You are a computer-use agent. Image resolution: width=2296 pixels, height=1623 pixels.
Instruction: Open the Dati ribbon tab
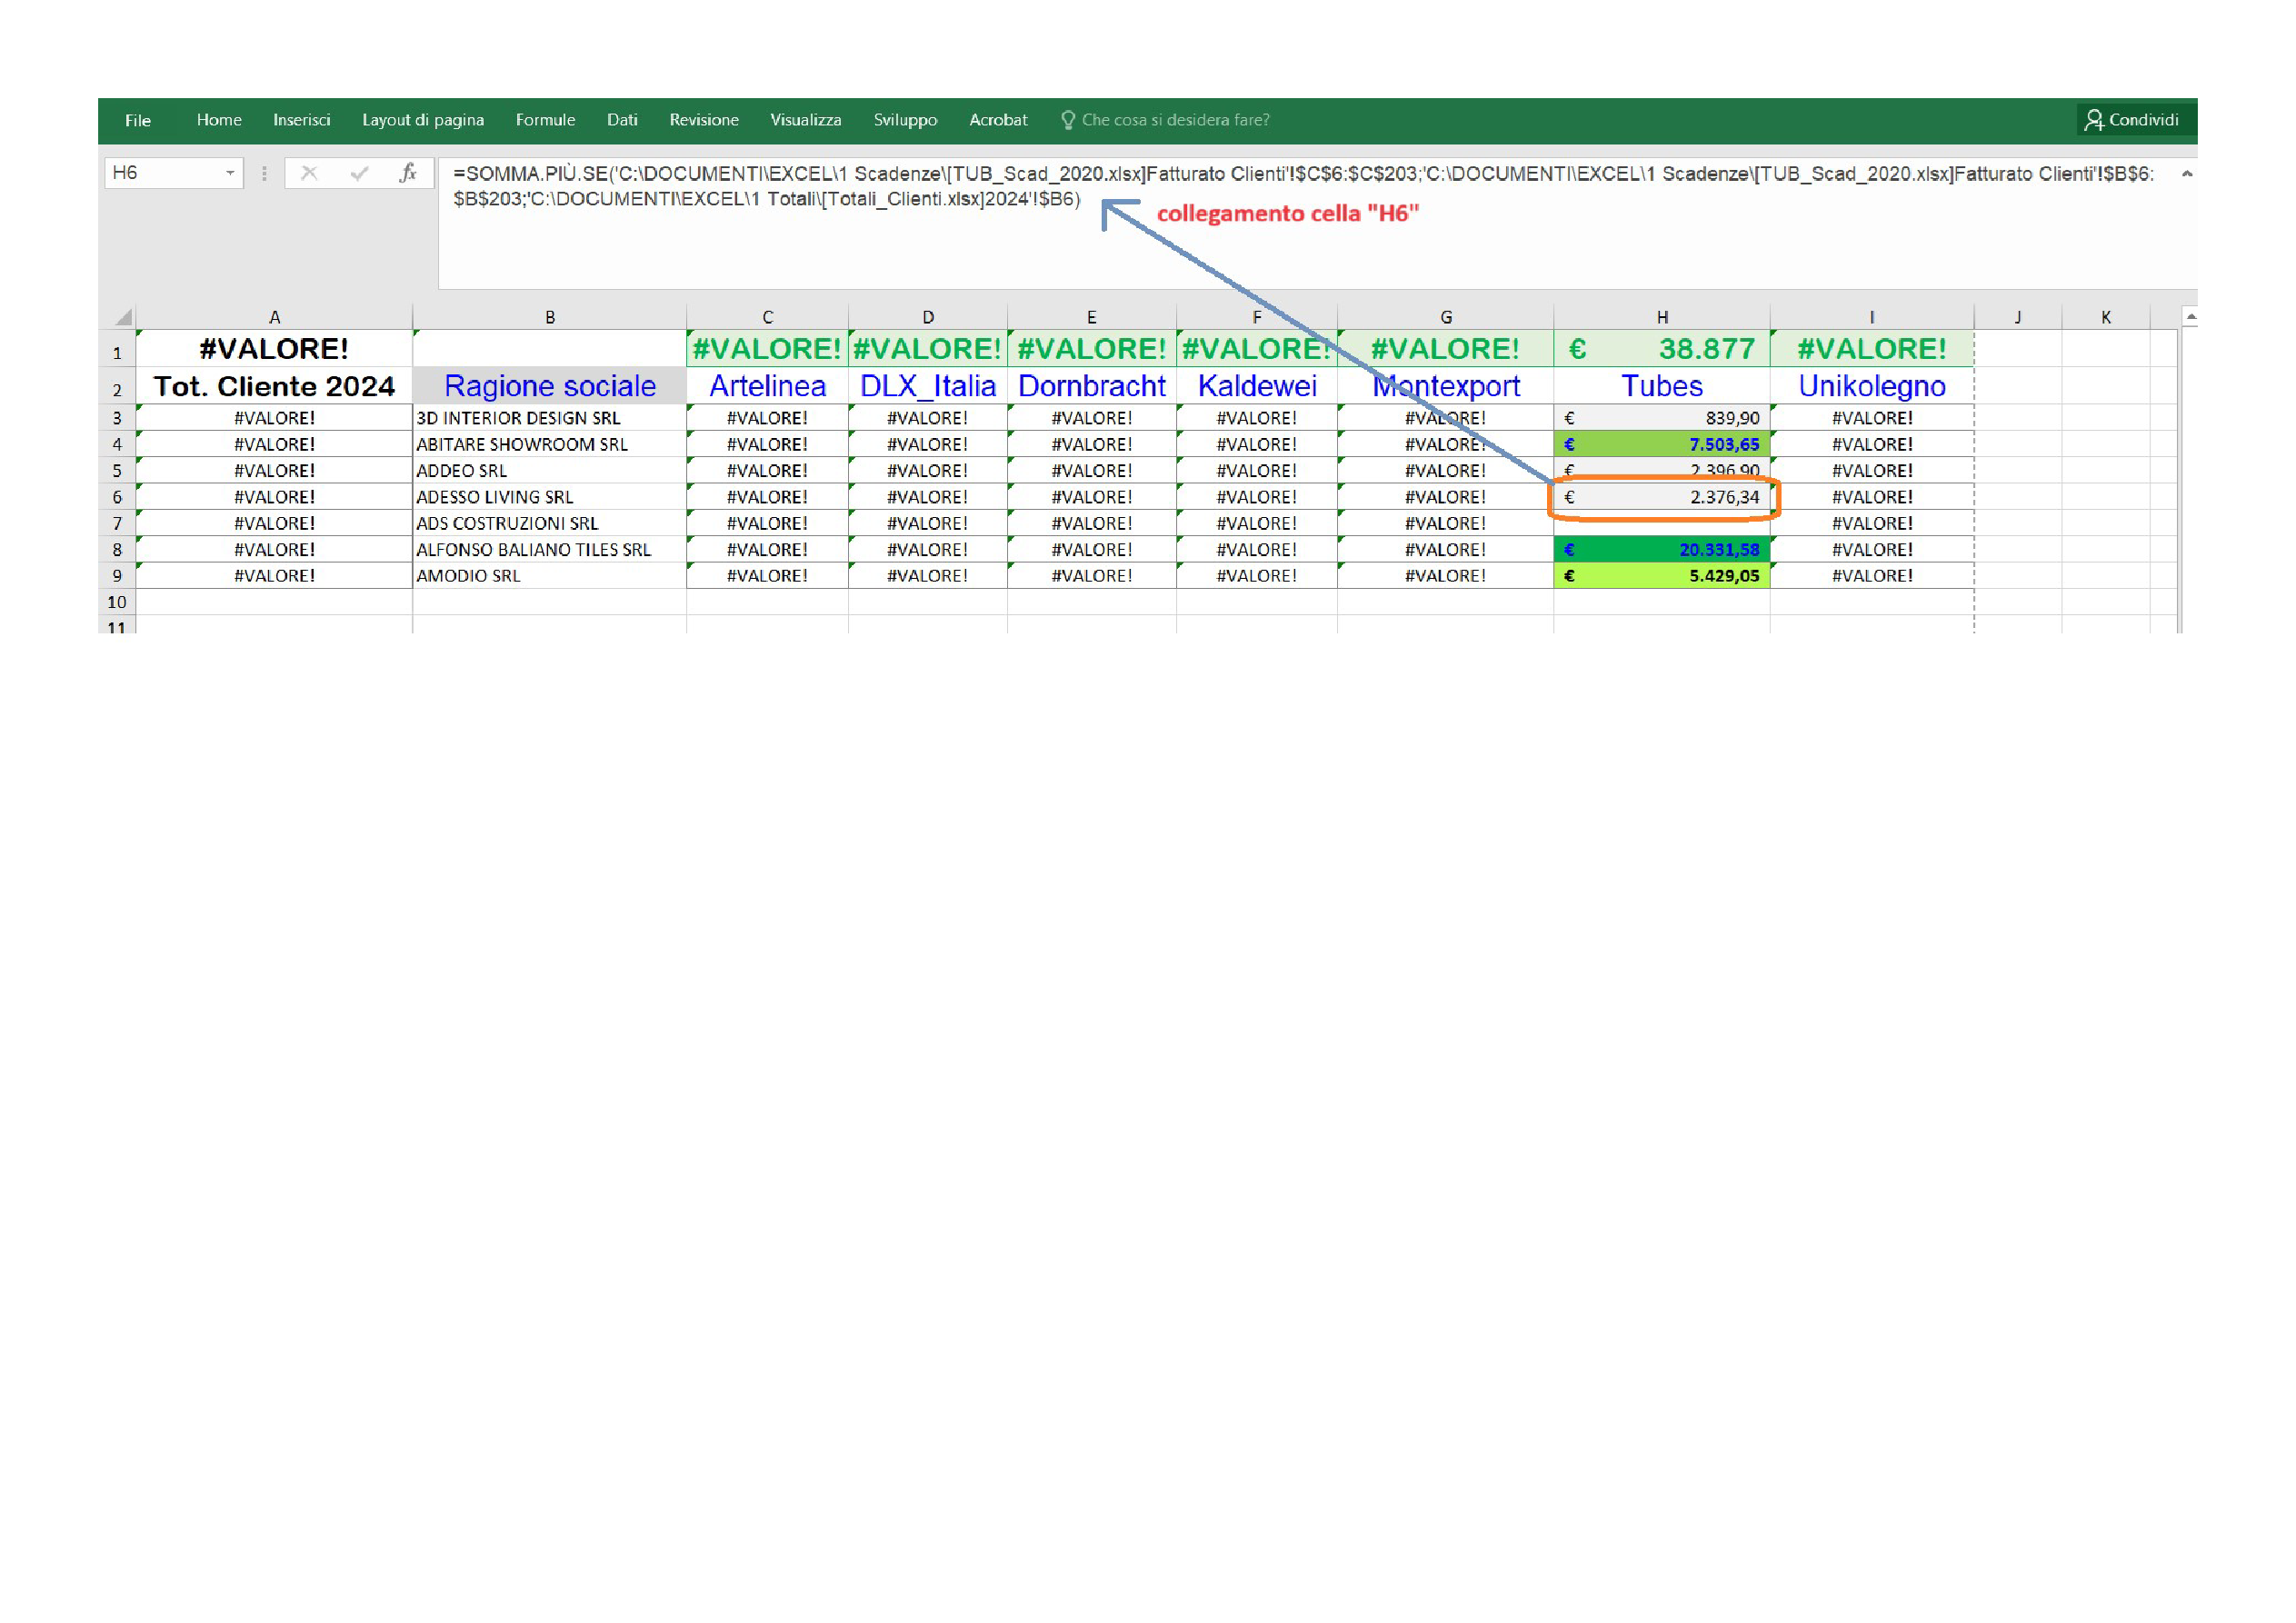pos(621,120)
